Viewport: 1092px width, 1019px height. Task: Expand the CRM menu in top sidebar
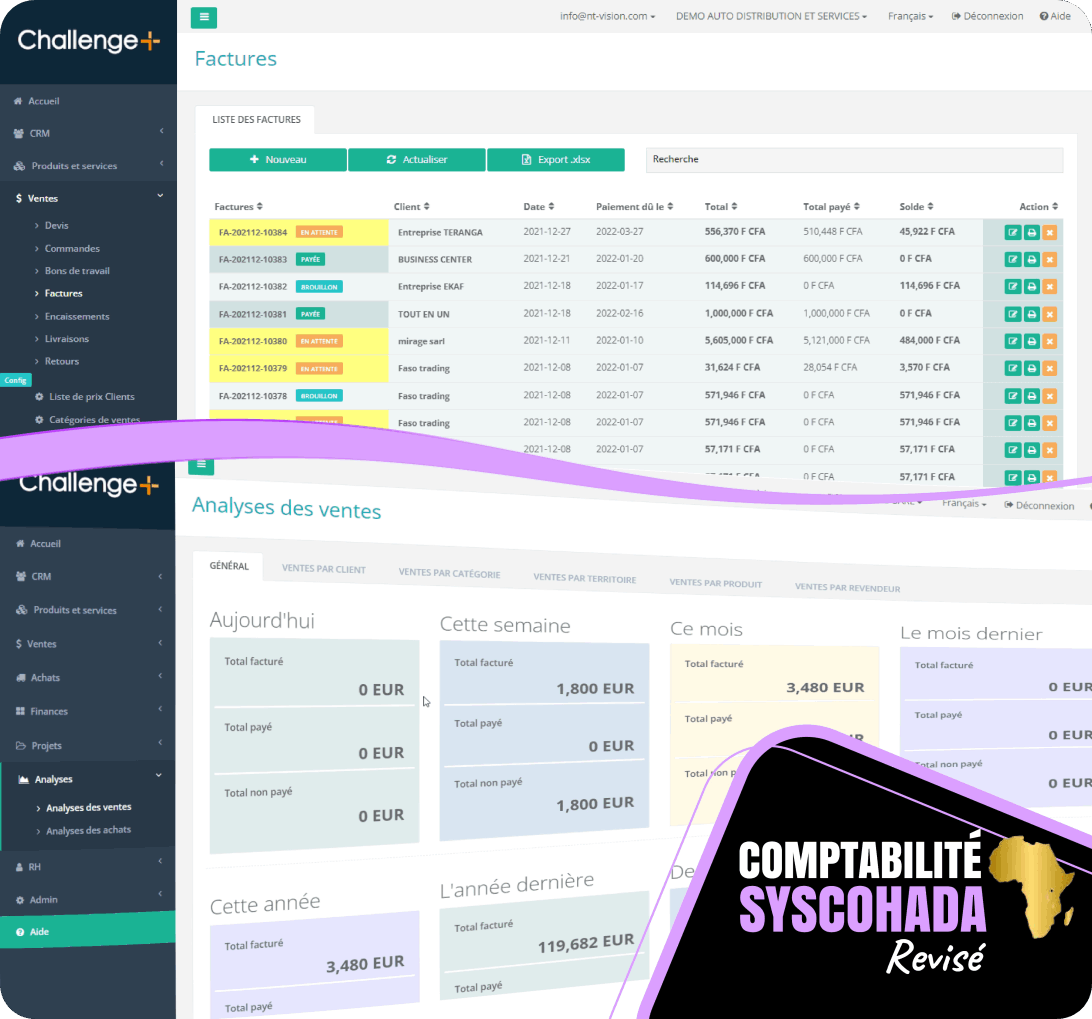(88, 133)
